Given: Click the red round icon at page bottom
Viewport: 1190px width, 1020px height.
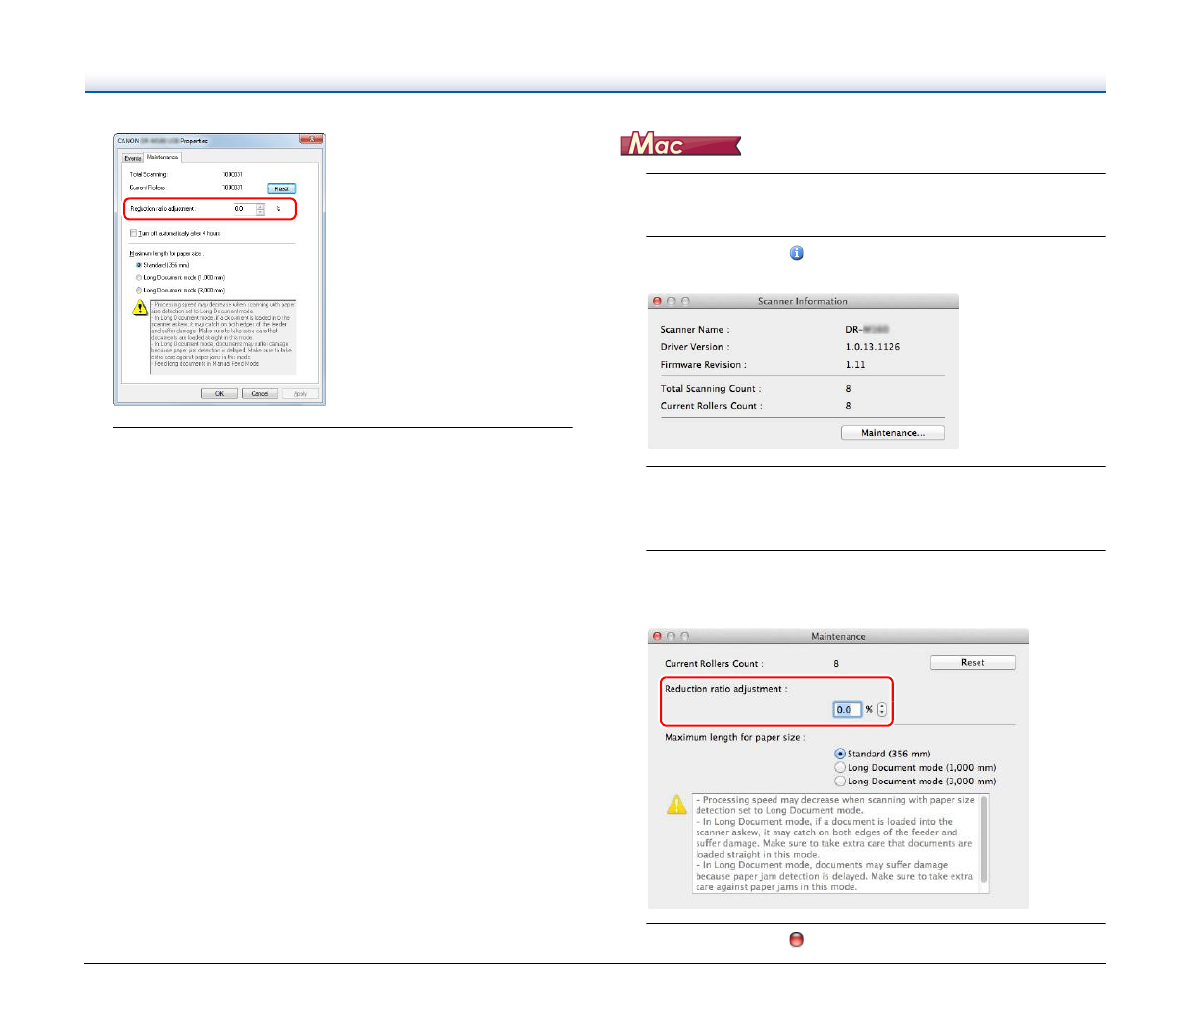Looking at the screenshot, I should 796,939.
